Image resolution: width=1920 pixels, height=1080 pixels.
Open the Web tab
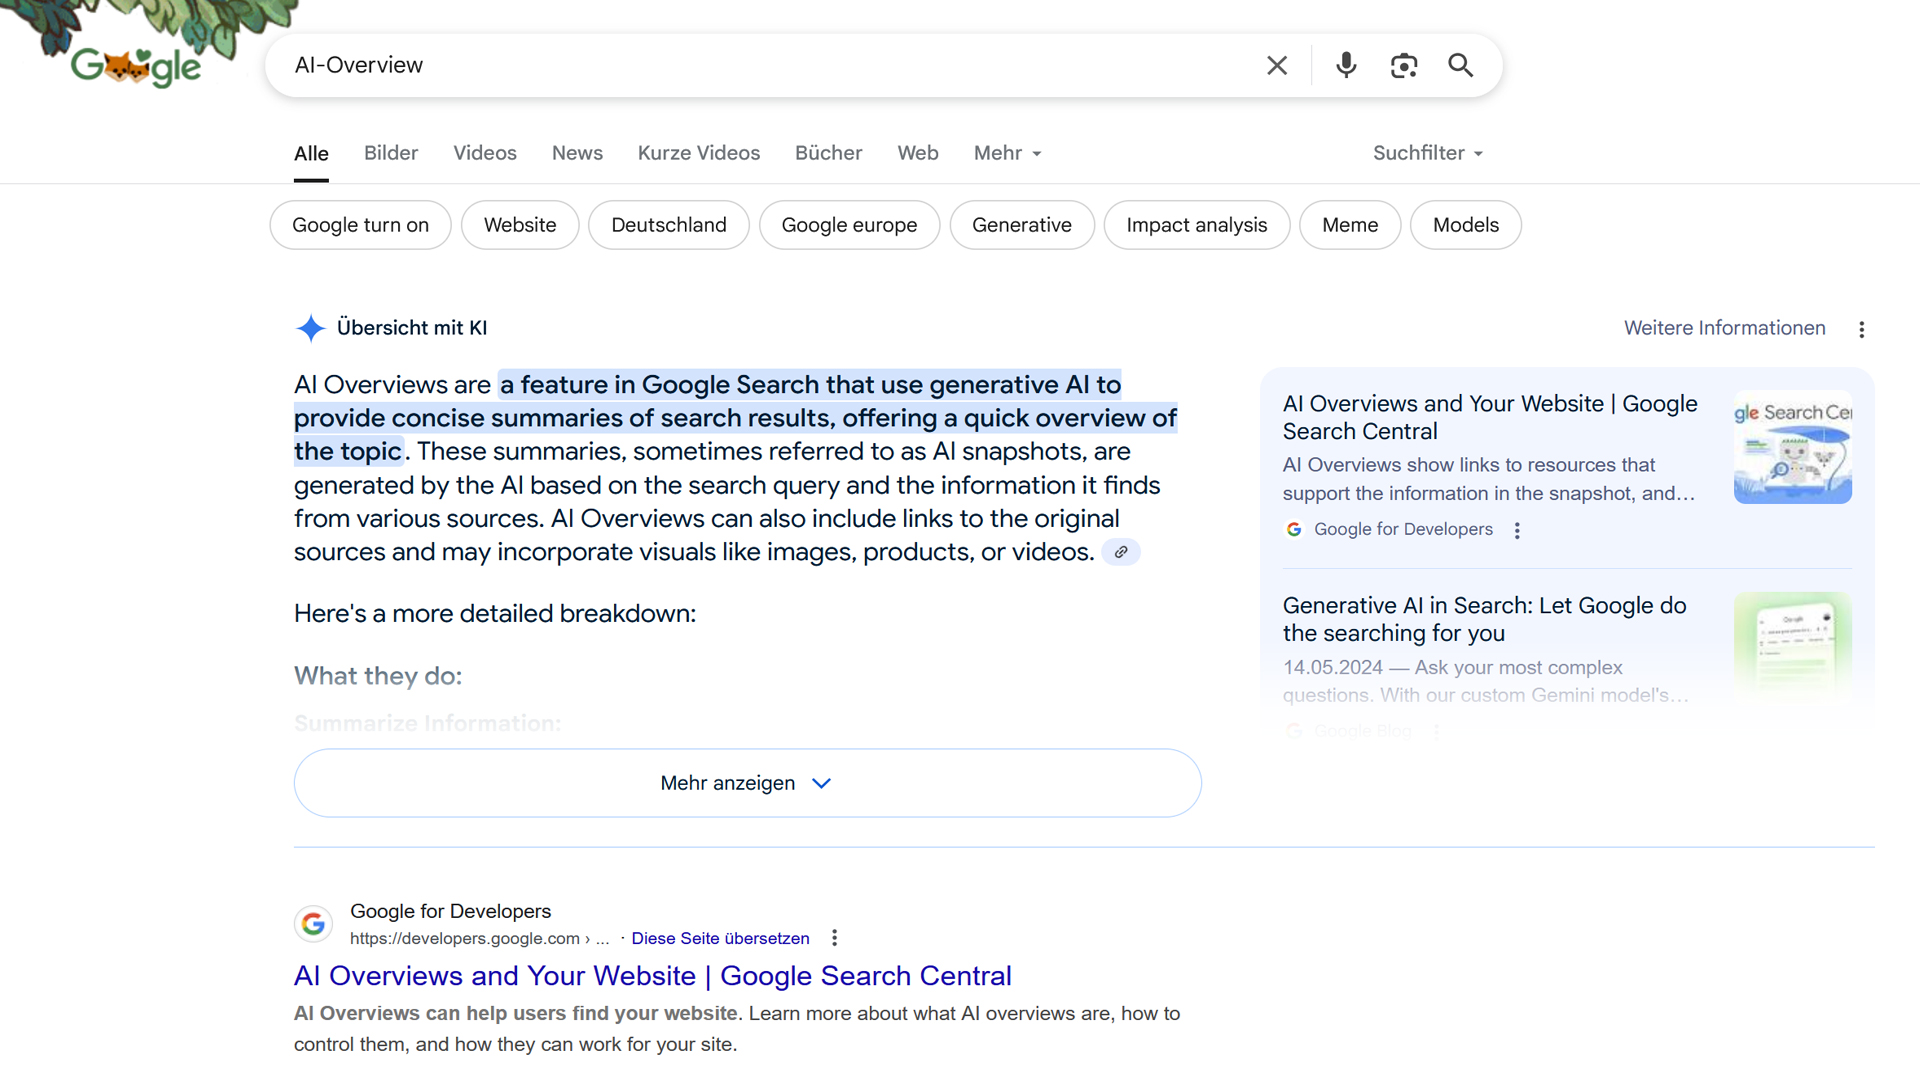(x=918, y=153)
